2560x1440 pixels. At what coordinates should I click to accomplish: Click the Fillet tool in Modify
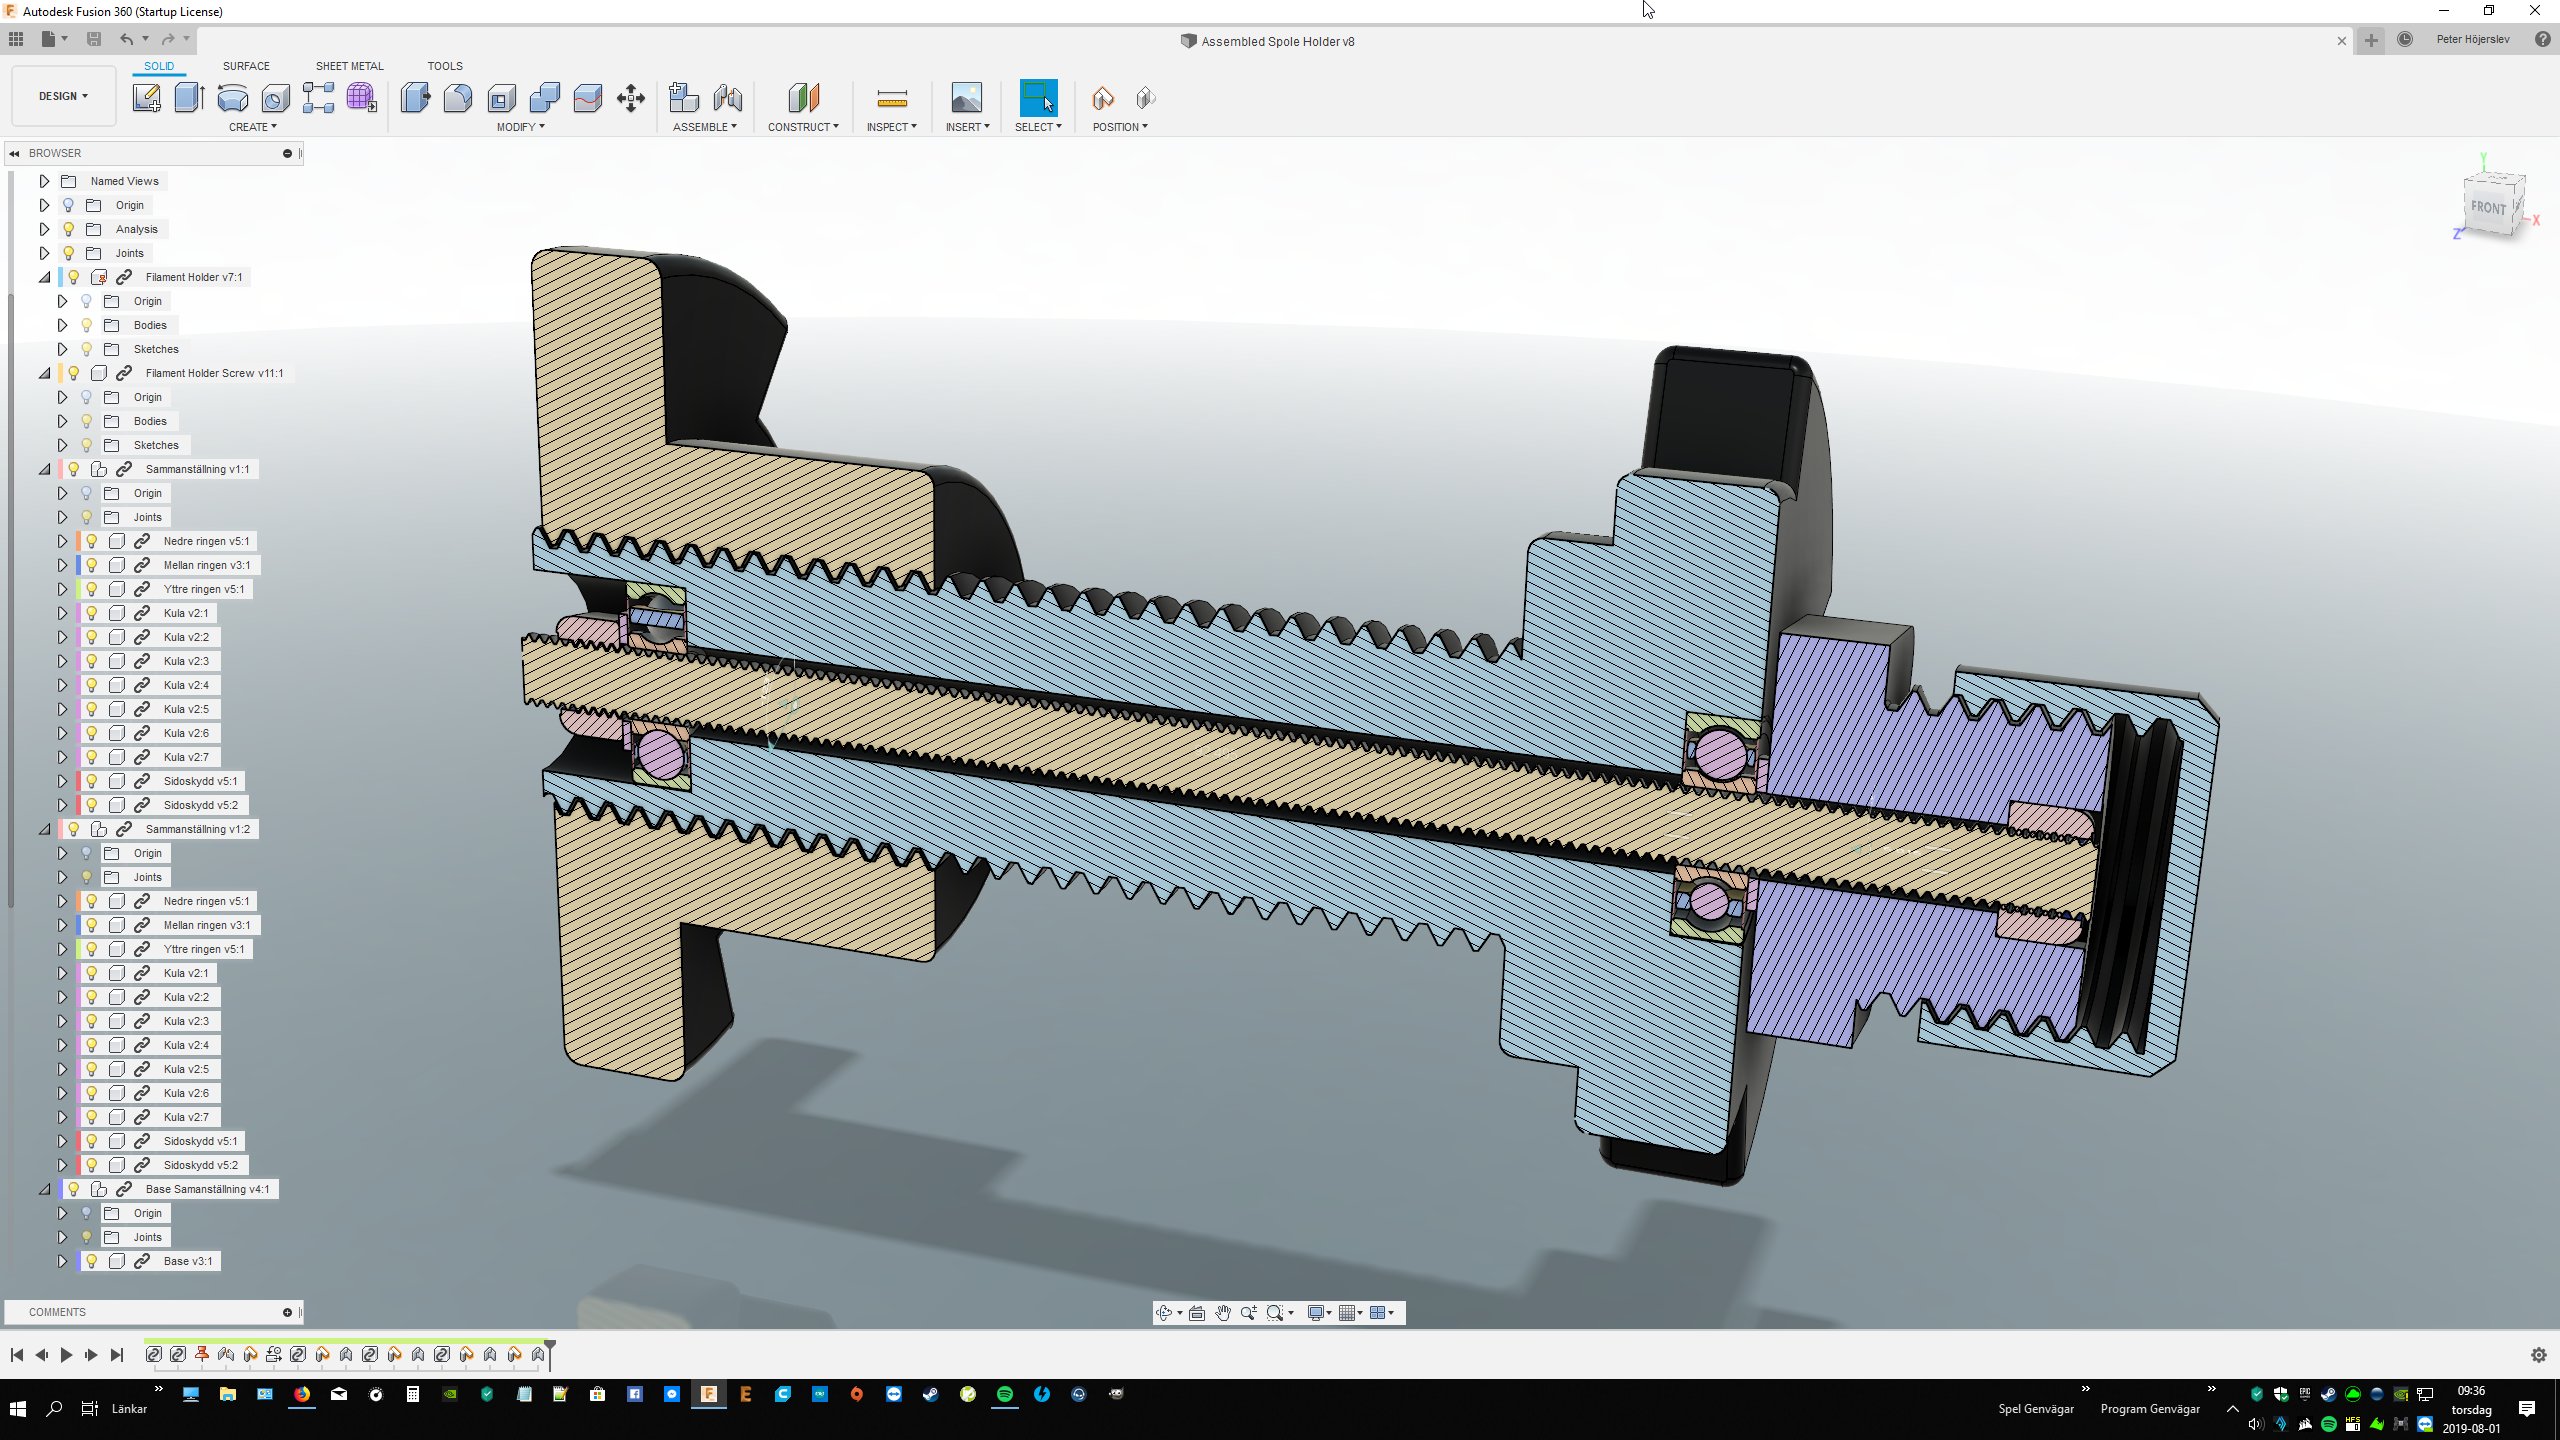pyautogui.click(x=458, y=98)
